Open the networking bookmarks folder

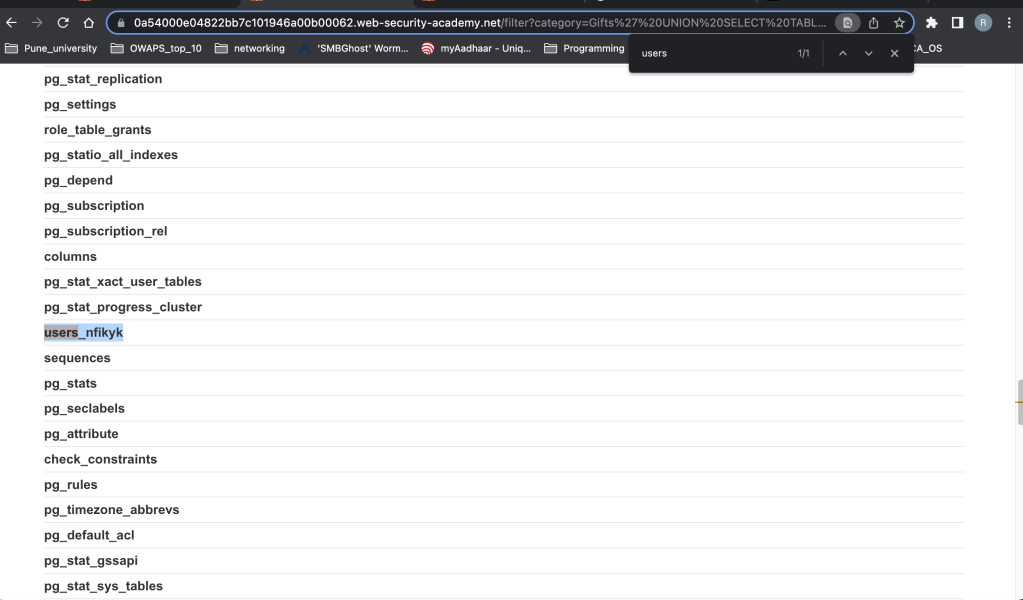pos(250,48)
